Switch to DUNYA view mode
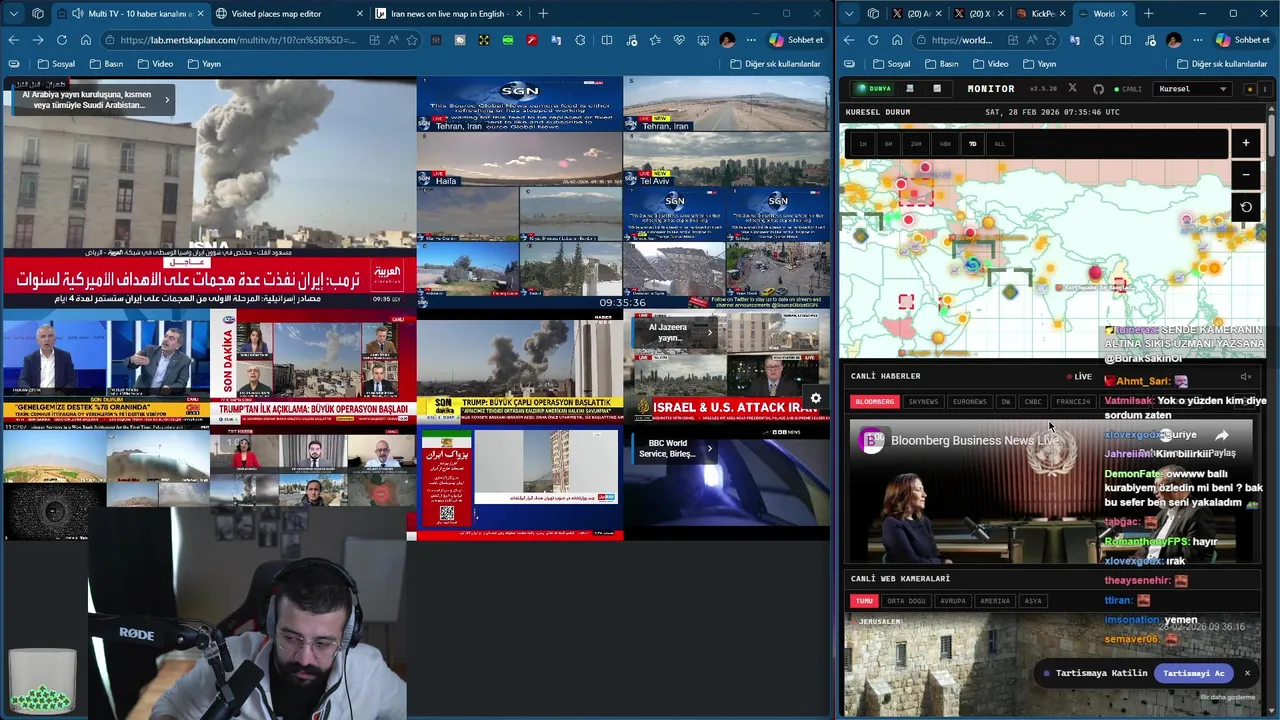The image size is (1280, 720). pos(874,89)
